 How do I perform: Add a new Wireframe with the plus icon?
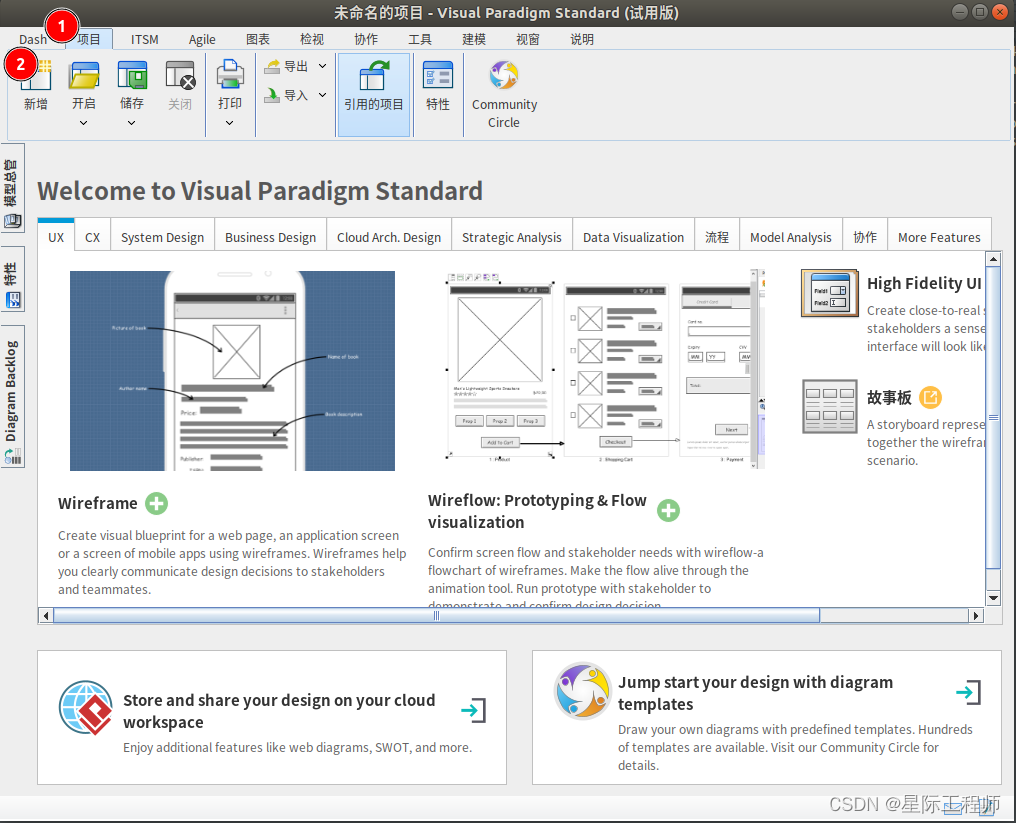(x=156, y=504)
